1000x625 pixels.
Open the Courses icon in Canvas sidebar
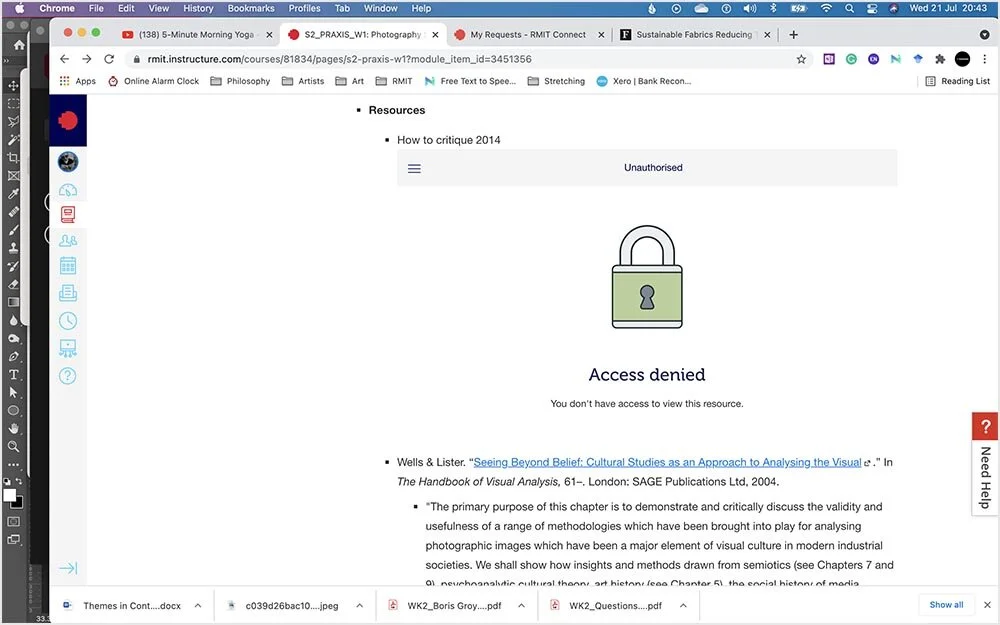pyautogui.click(x=68, y=214)
